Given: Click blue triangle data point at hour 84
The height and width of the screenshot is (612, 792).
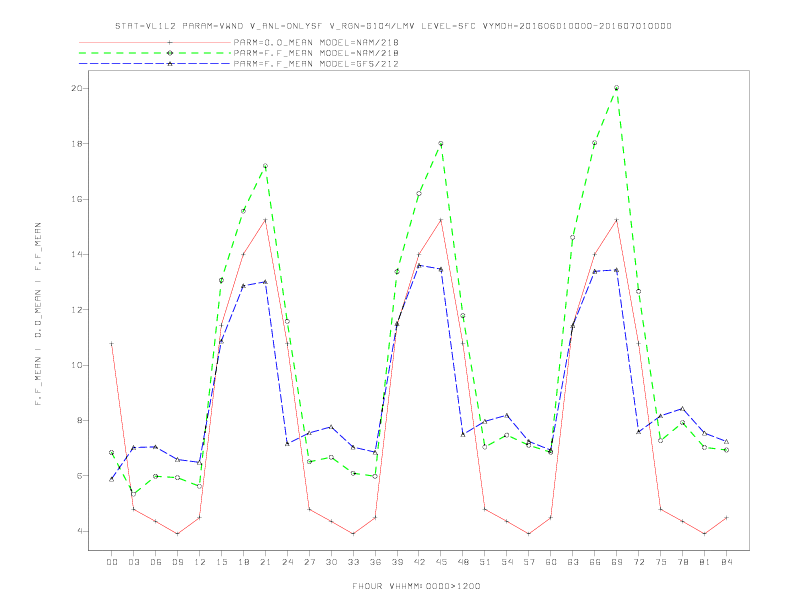Looking at the screenshot, I should tap(726, 442).
